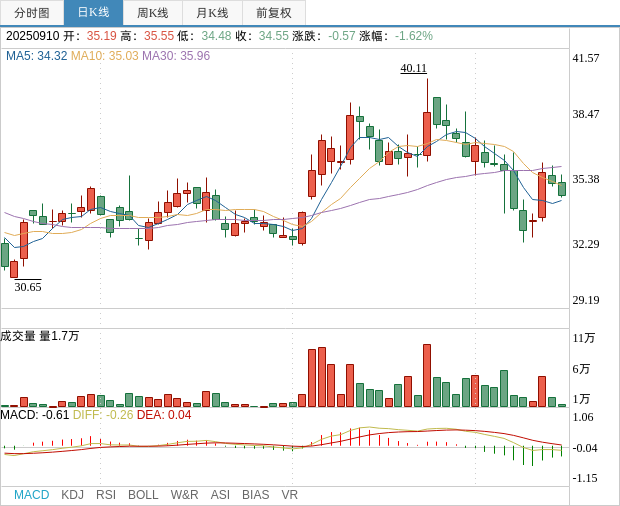Choose the BOLL indicator

143,495
